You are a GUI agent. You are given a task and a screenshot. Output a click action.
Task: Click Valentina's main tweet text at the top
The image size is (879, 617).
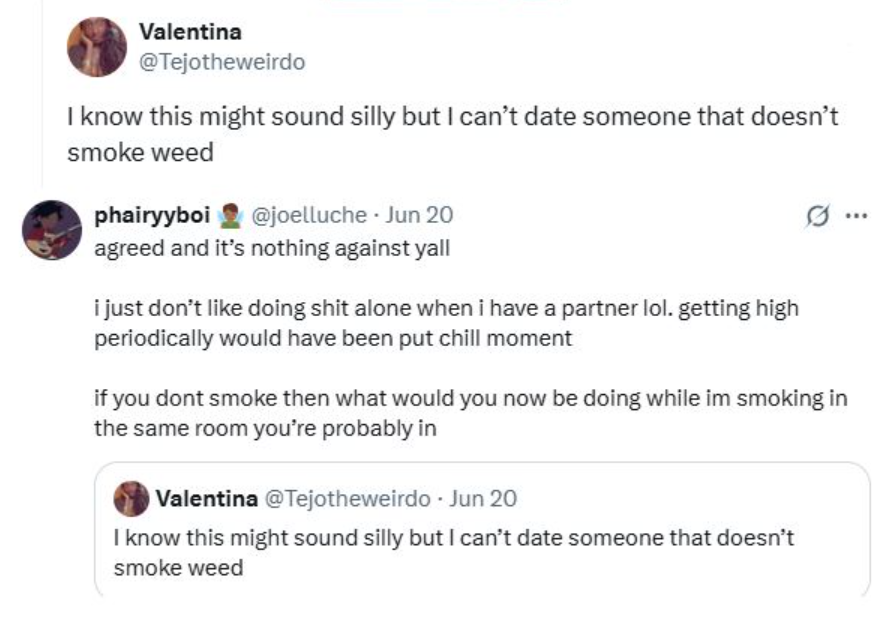[451, 134]
